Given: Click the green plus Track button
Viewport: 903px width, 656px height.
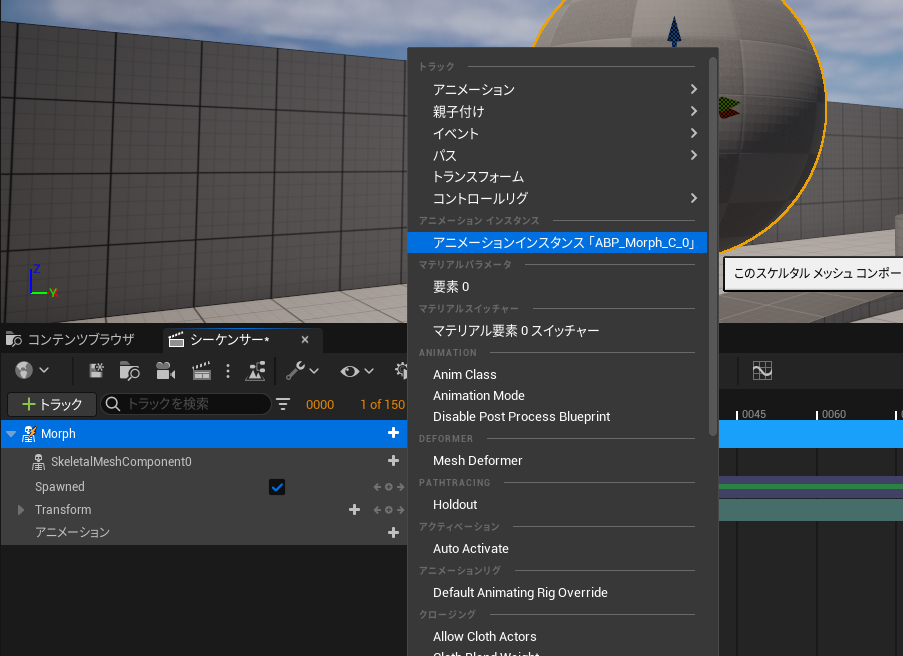Looking at the screenshot, I should coord(52,404).
